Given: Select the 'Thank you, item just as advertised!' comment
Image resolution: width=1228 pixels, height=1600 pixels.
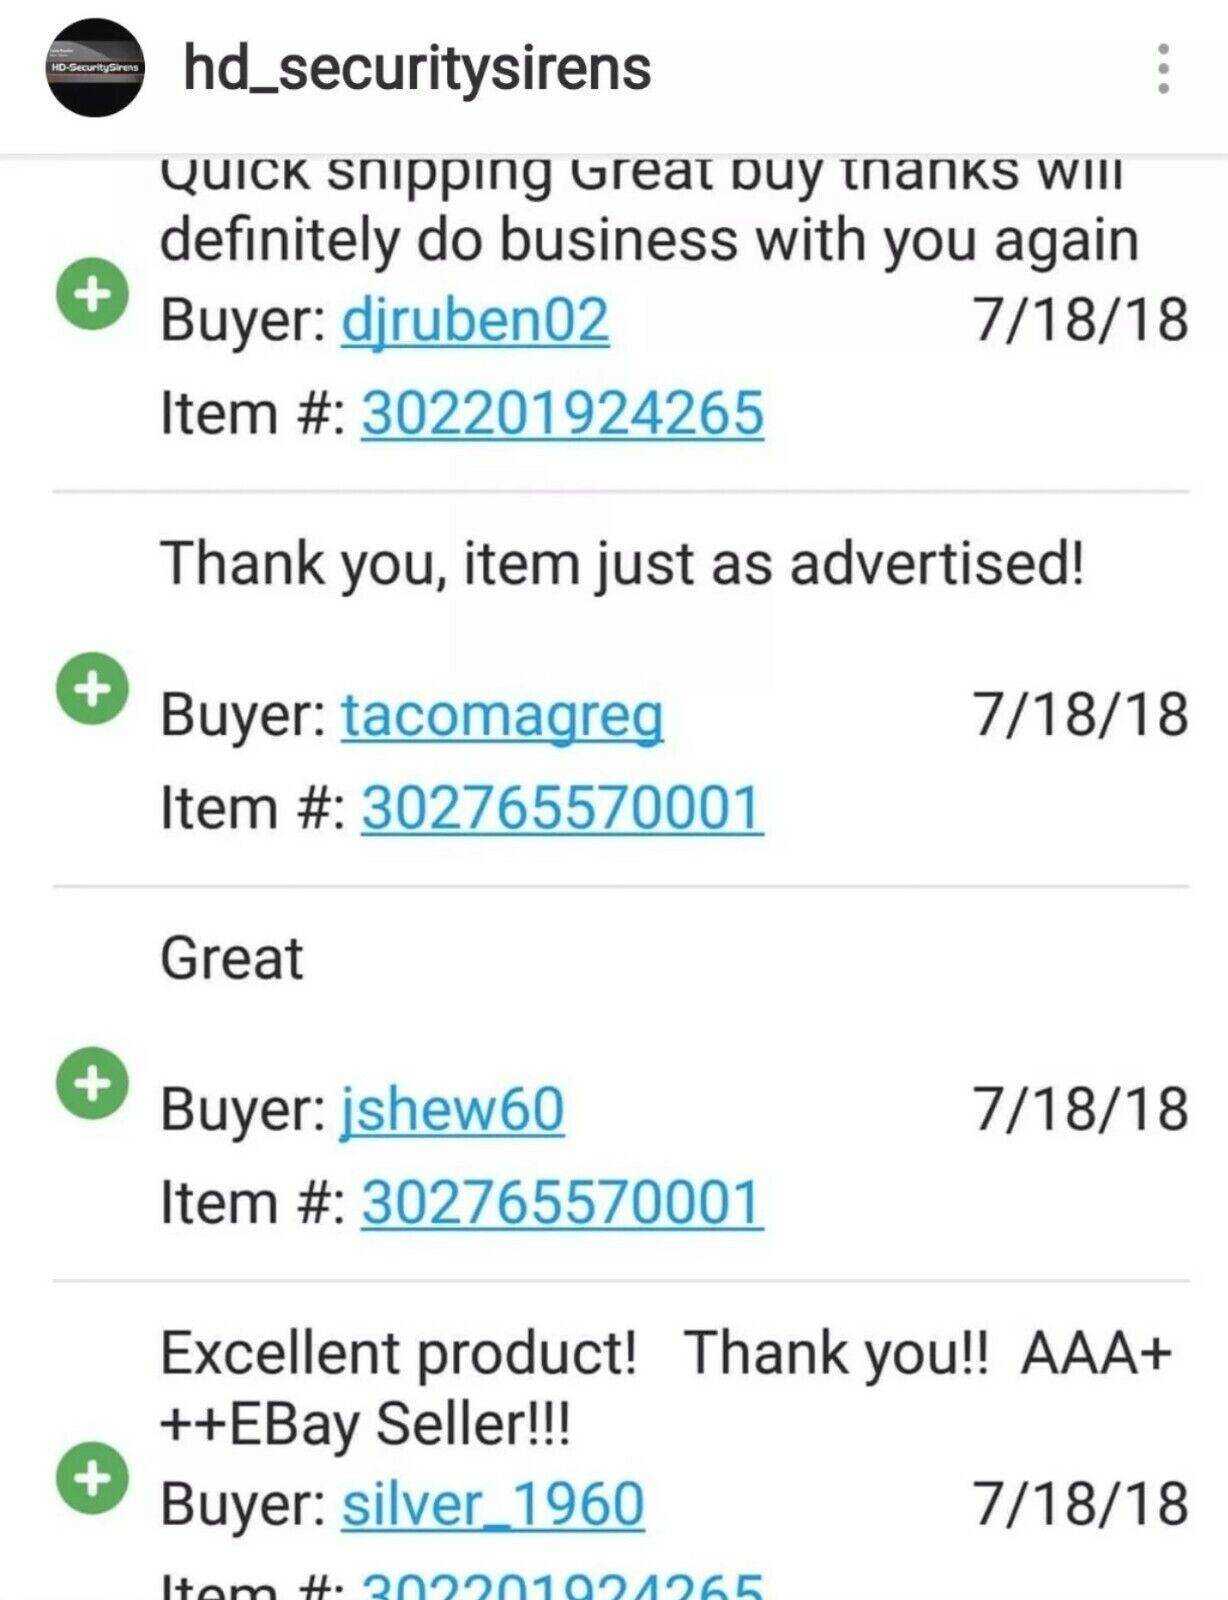Looking at the screenshot, I should click(622, 563).
